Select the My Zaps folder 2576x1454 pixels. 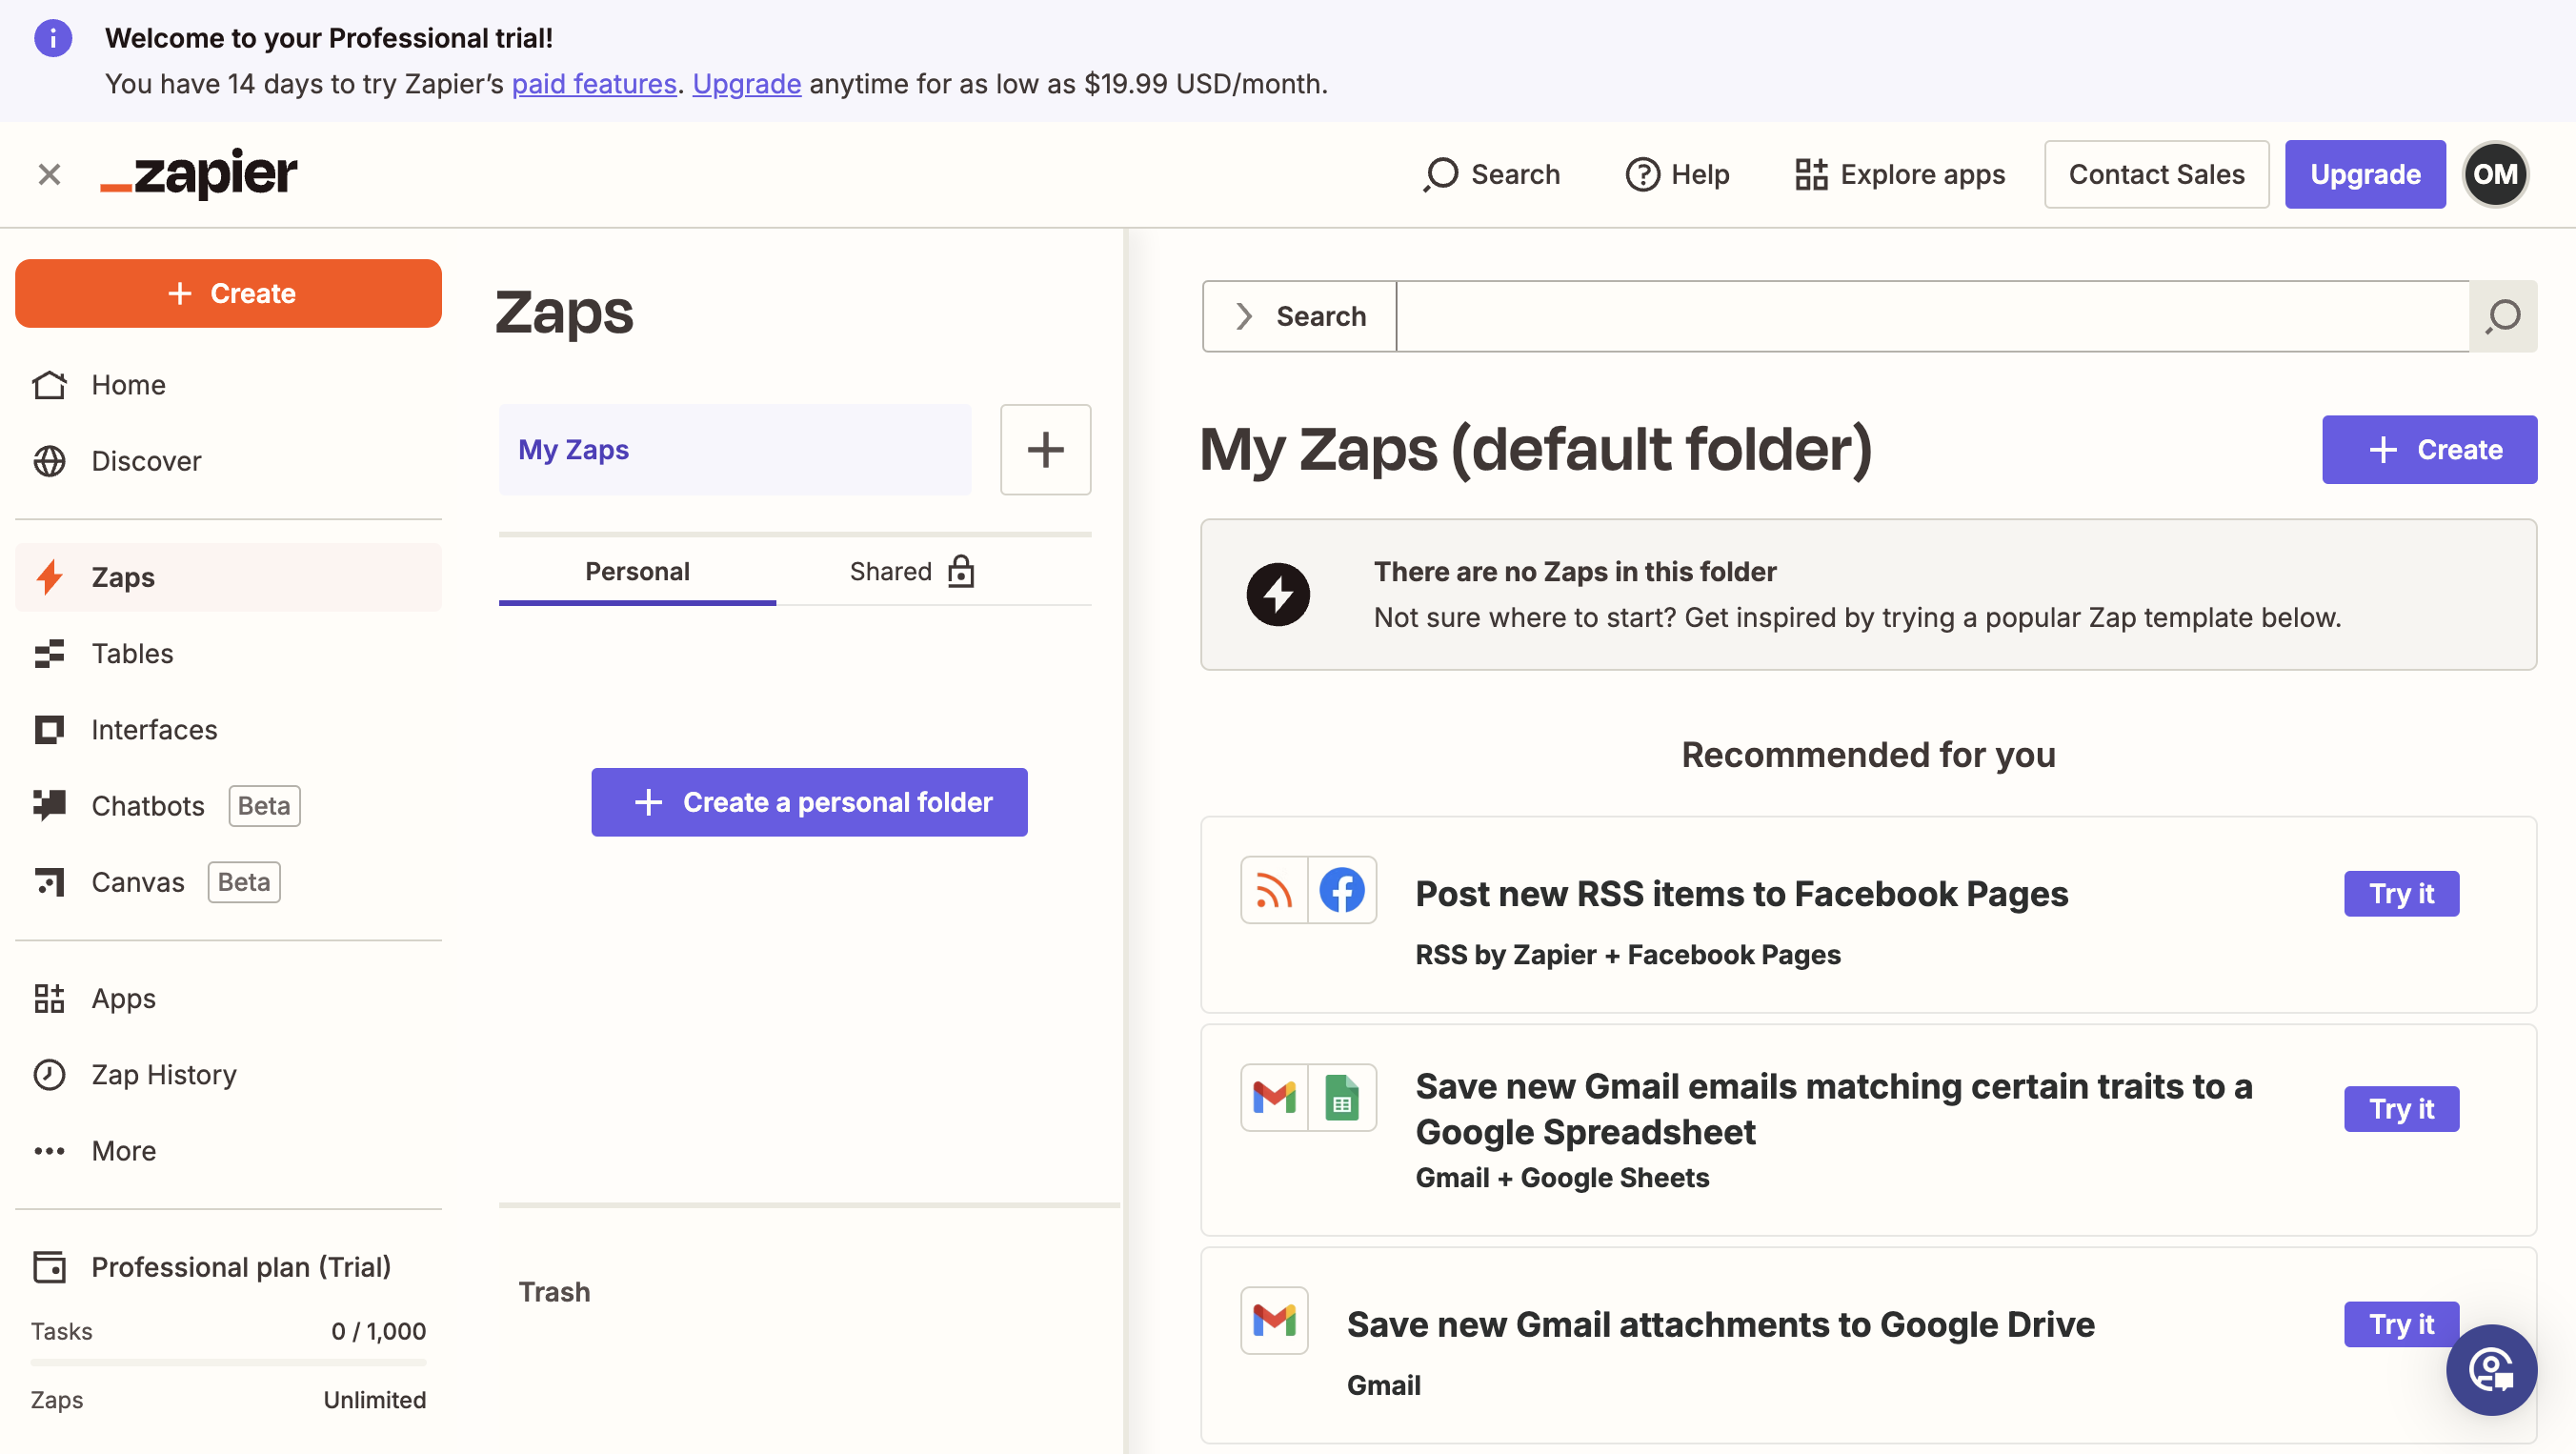coord(734,450)
